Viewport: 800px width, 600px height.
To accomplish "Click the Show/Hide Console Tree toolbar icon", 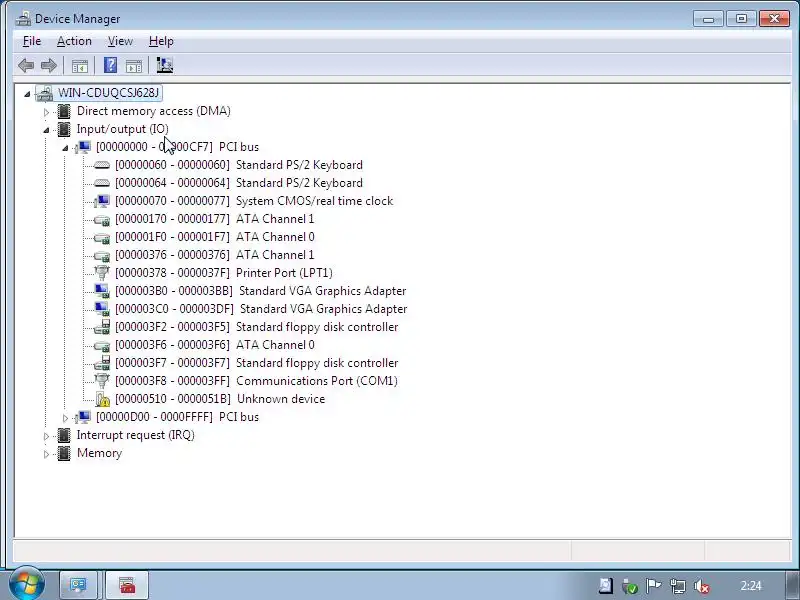I will pos(80,65).
